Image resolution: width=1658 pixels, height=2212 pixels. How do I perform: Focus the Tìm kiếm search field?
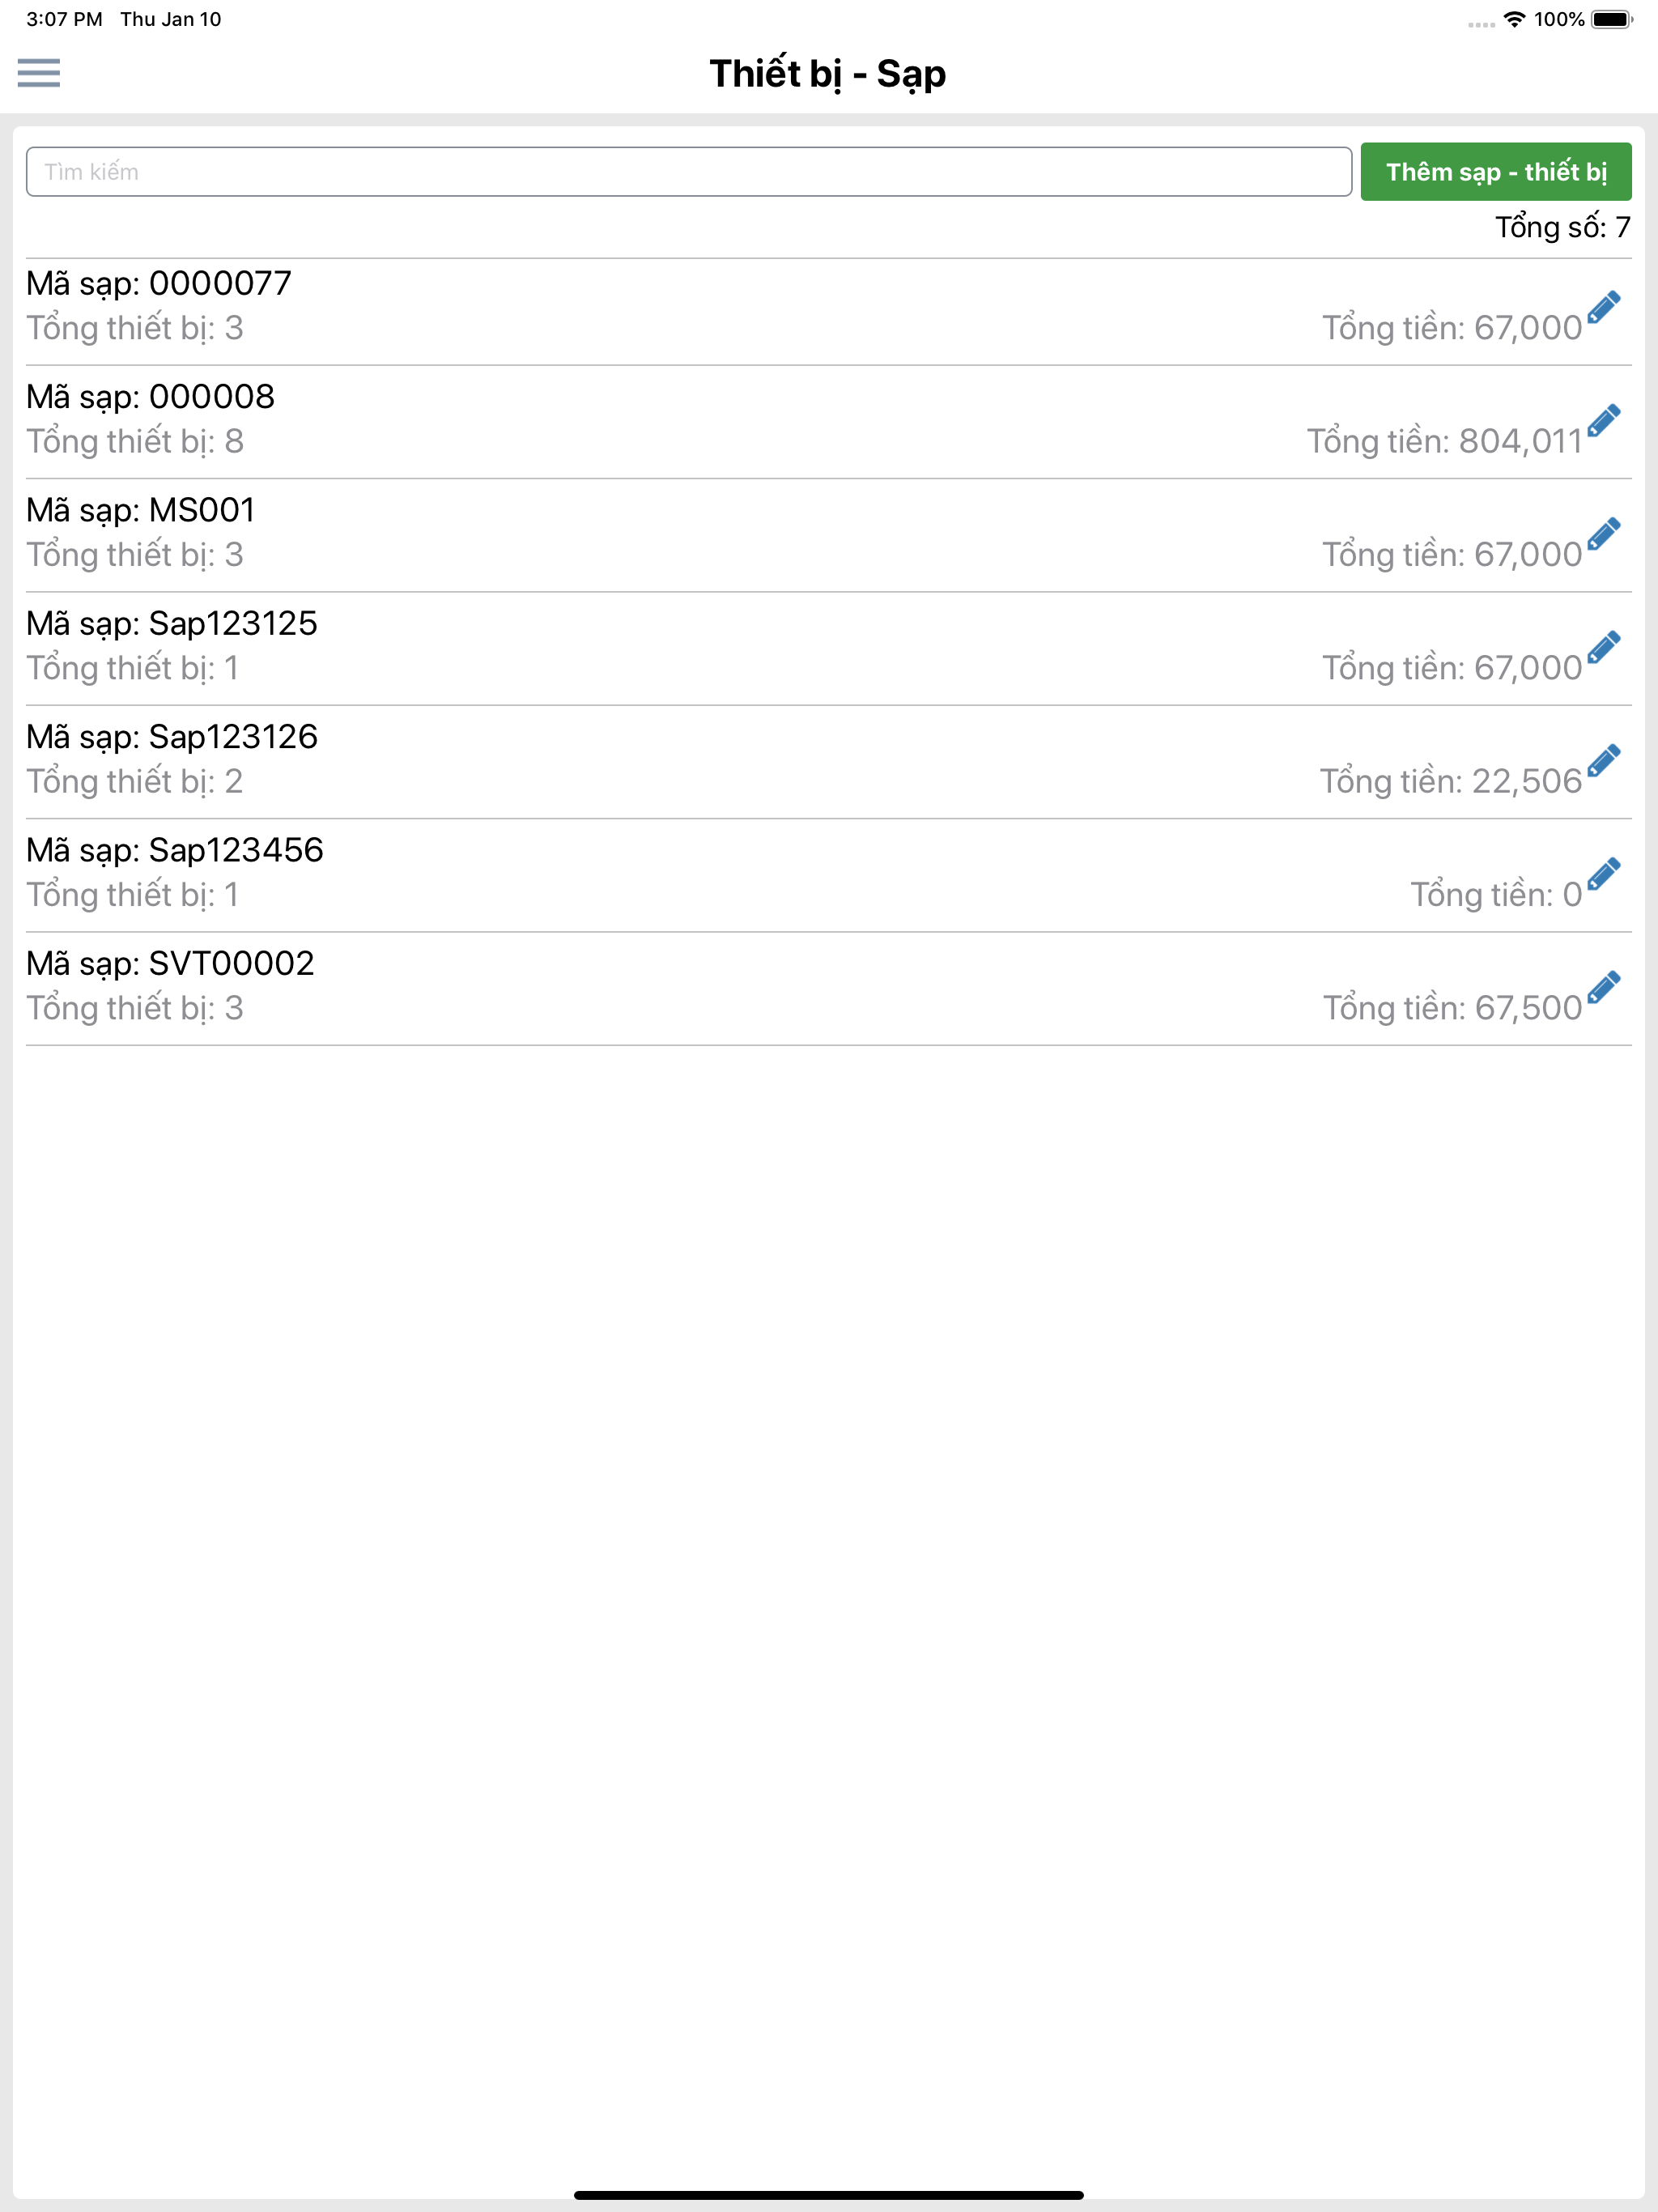(689, 172)
